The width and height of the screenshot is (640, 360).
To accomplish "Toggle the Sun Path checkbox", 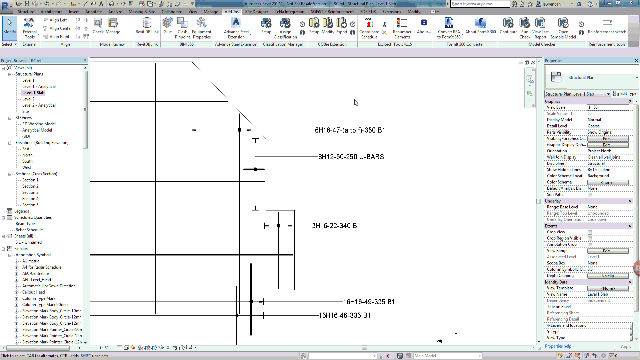I will pyautogui.click(x=590, y=195).
